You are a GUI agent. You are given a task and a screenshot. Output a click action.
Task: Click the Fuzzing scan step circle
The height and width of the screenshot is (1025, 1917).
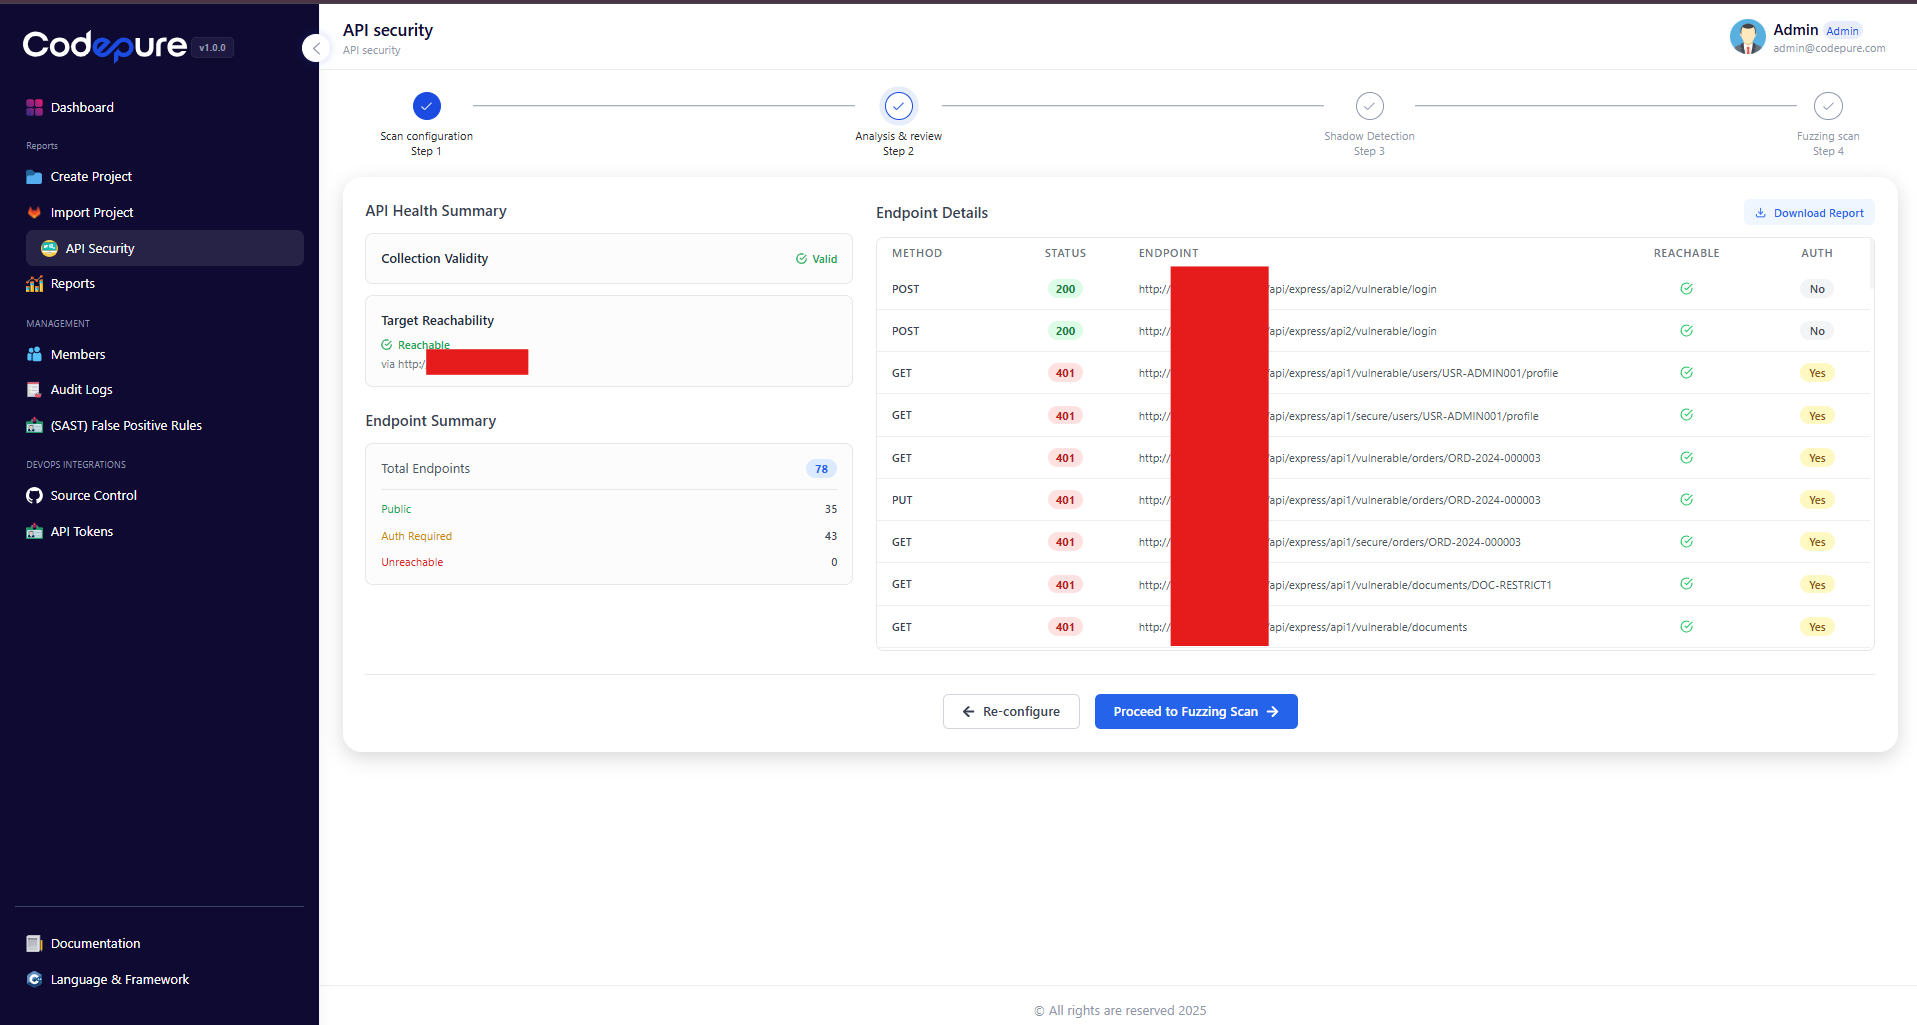coord(1828,106)
